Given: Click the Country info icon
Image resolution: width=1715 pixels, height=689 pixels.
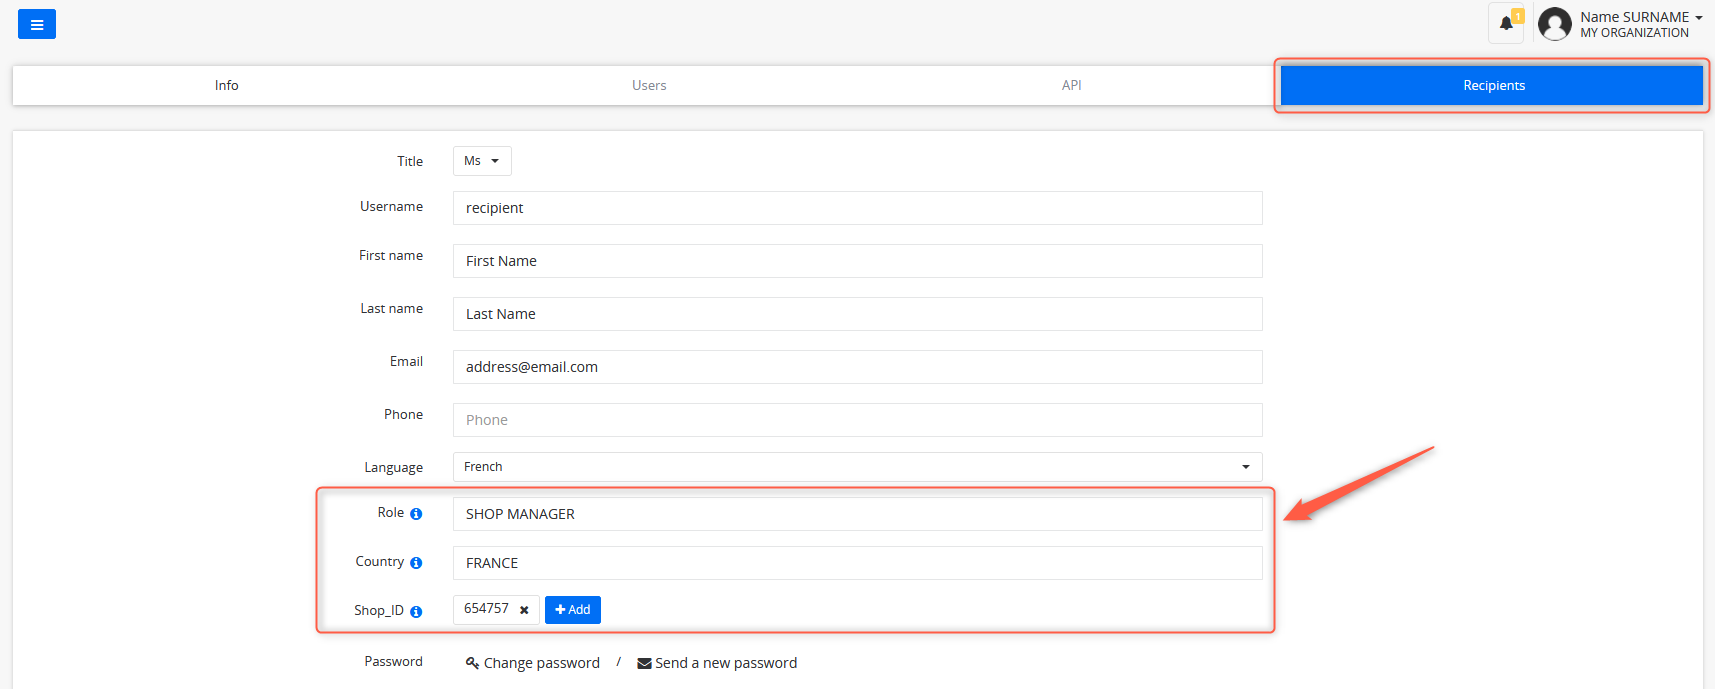Looking at the screenshot, I should (416, 563).
